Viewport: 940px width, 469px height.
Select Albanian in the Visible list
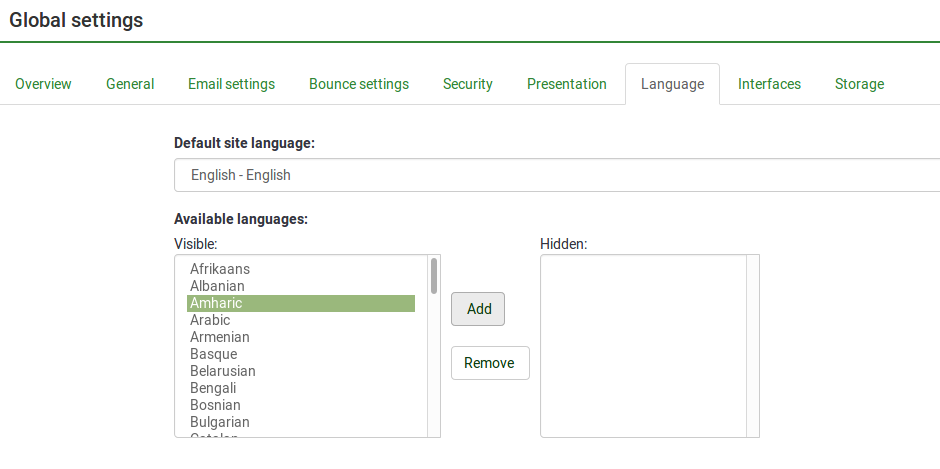point(217,286)
